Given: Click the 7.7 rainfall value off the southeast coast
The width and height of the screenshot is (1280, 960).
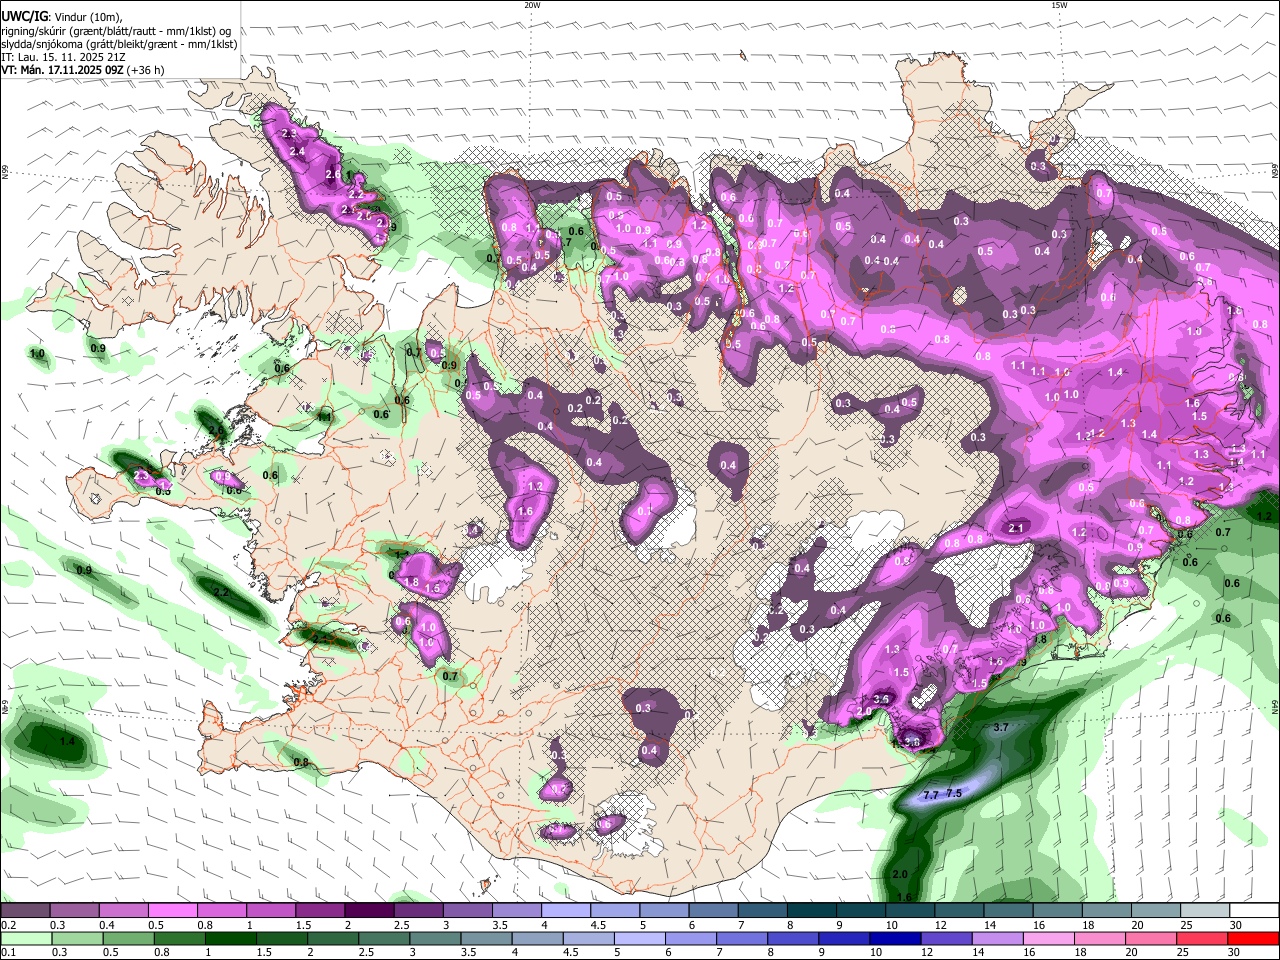Looking at the screenshot, I should click(930, 795).
